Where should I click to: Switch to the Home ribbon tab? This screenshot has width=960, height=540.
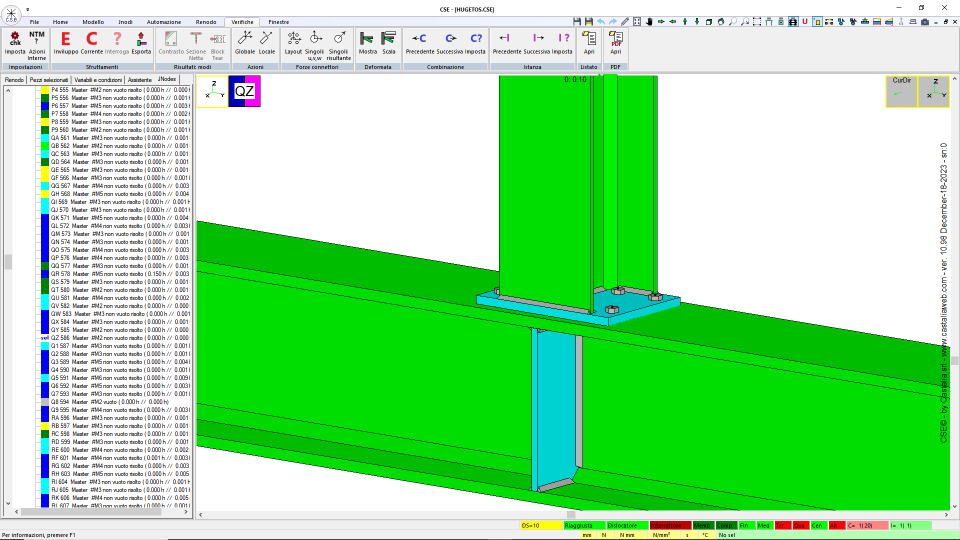coord(60,22)
